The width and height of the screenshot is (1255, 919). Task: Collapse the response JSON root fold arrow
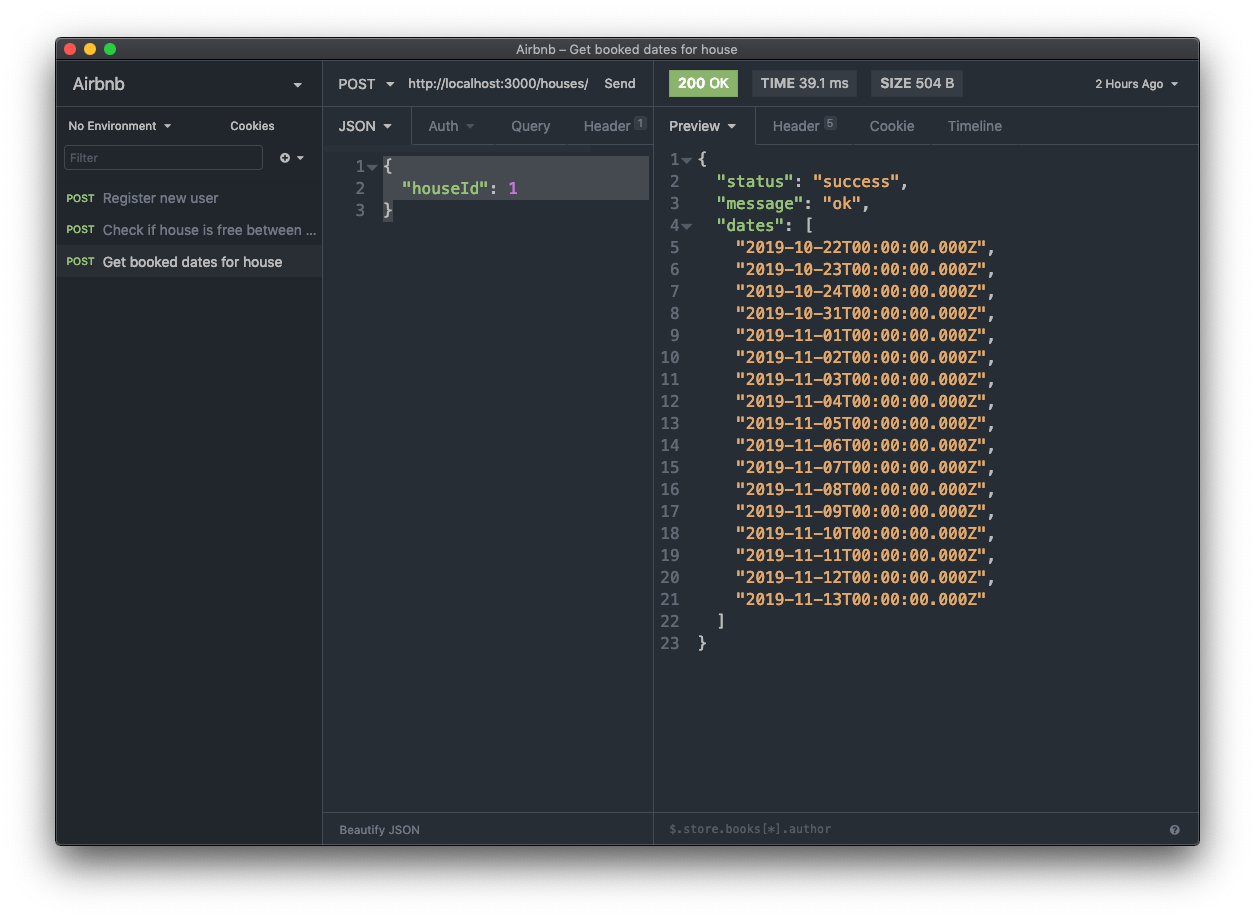(x=687, y=160)
